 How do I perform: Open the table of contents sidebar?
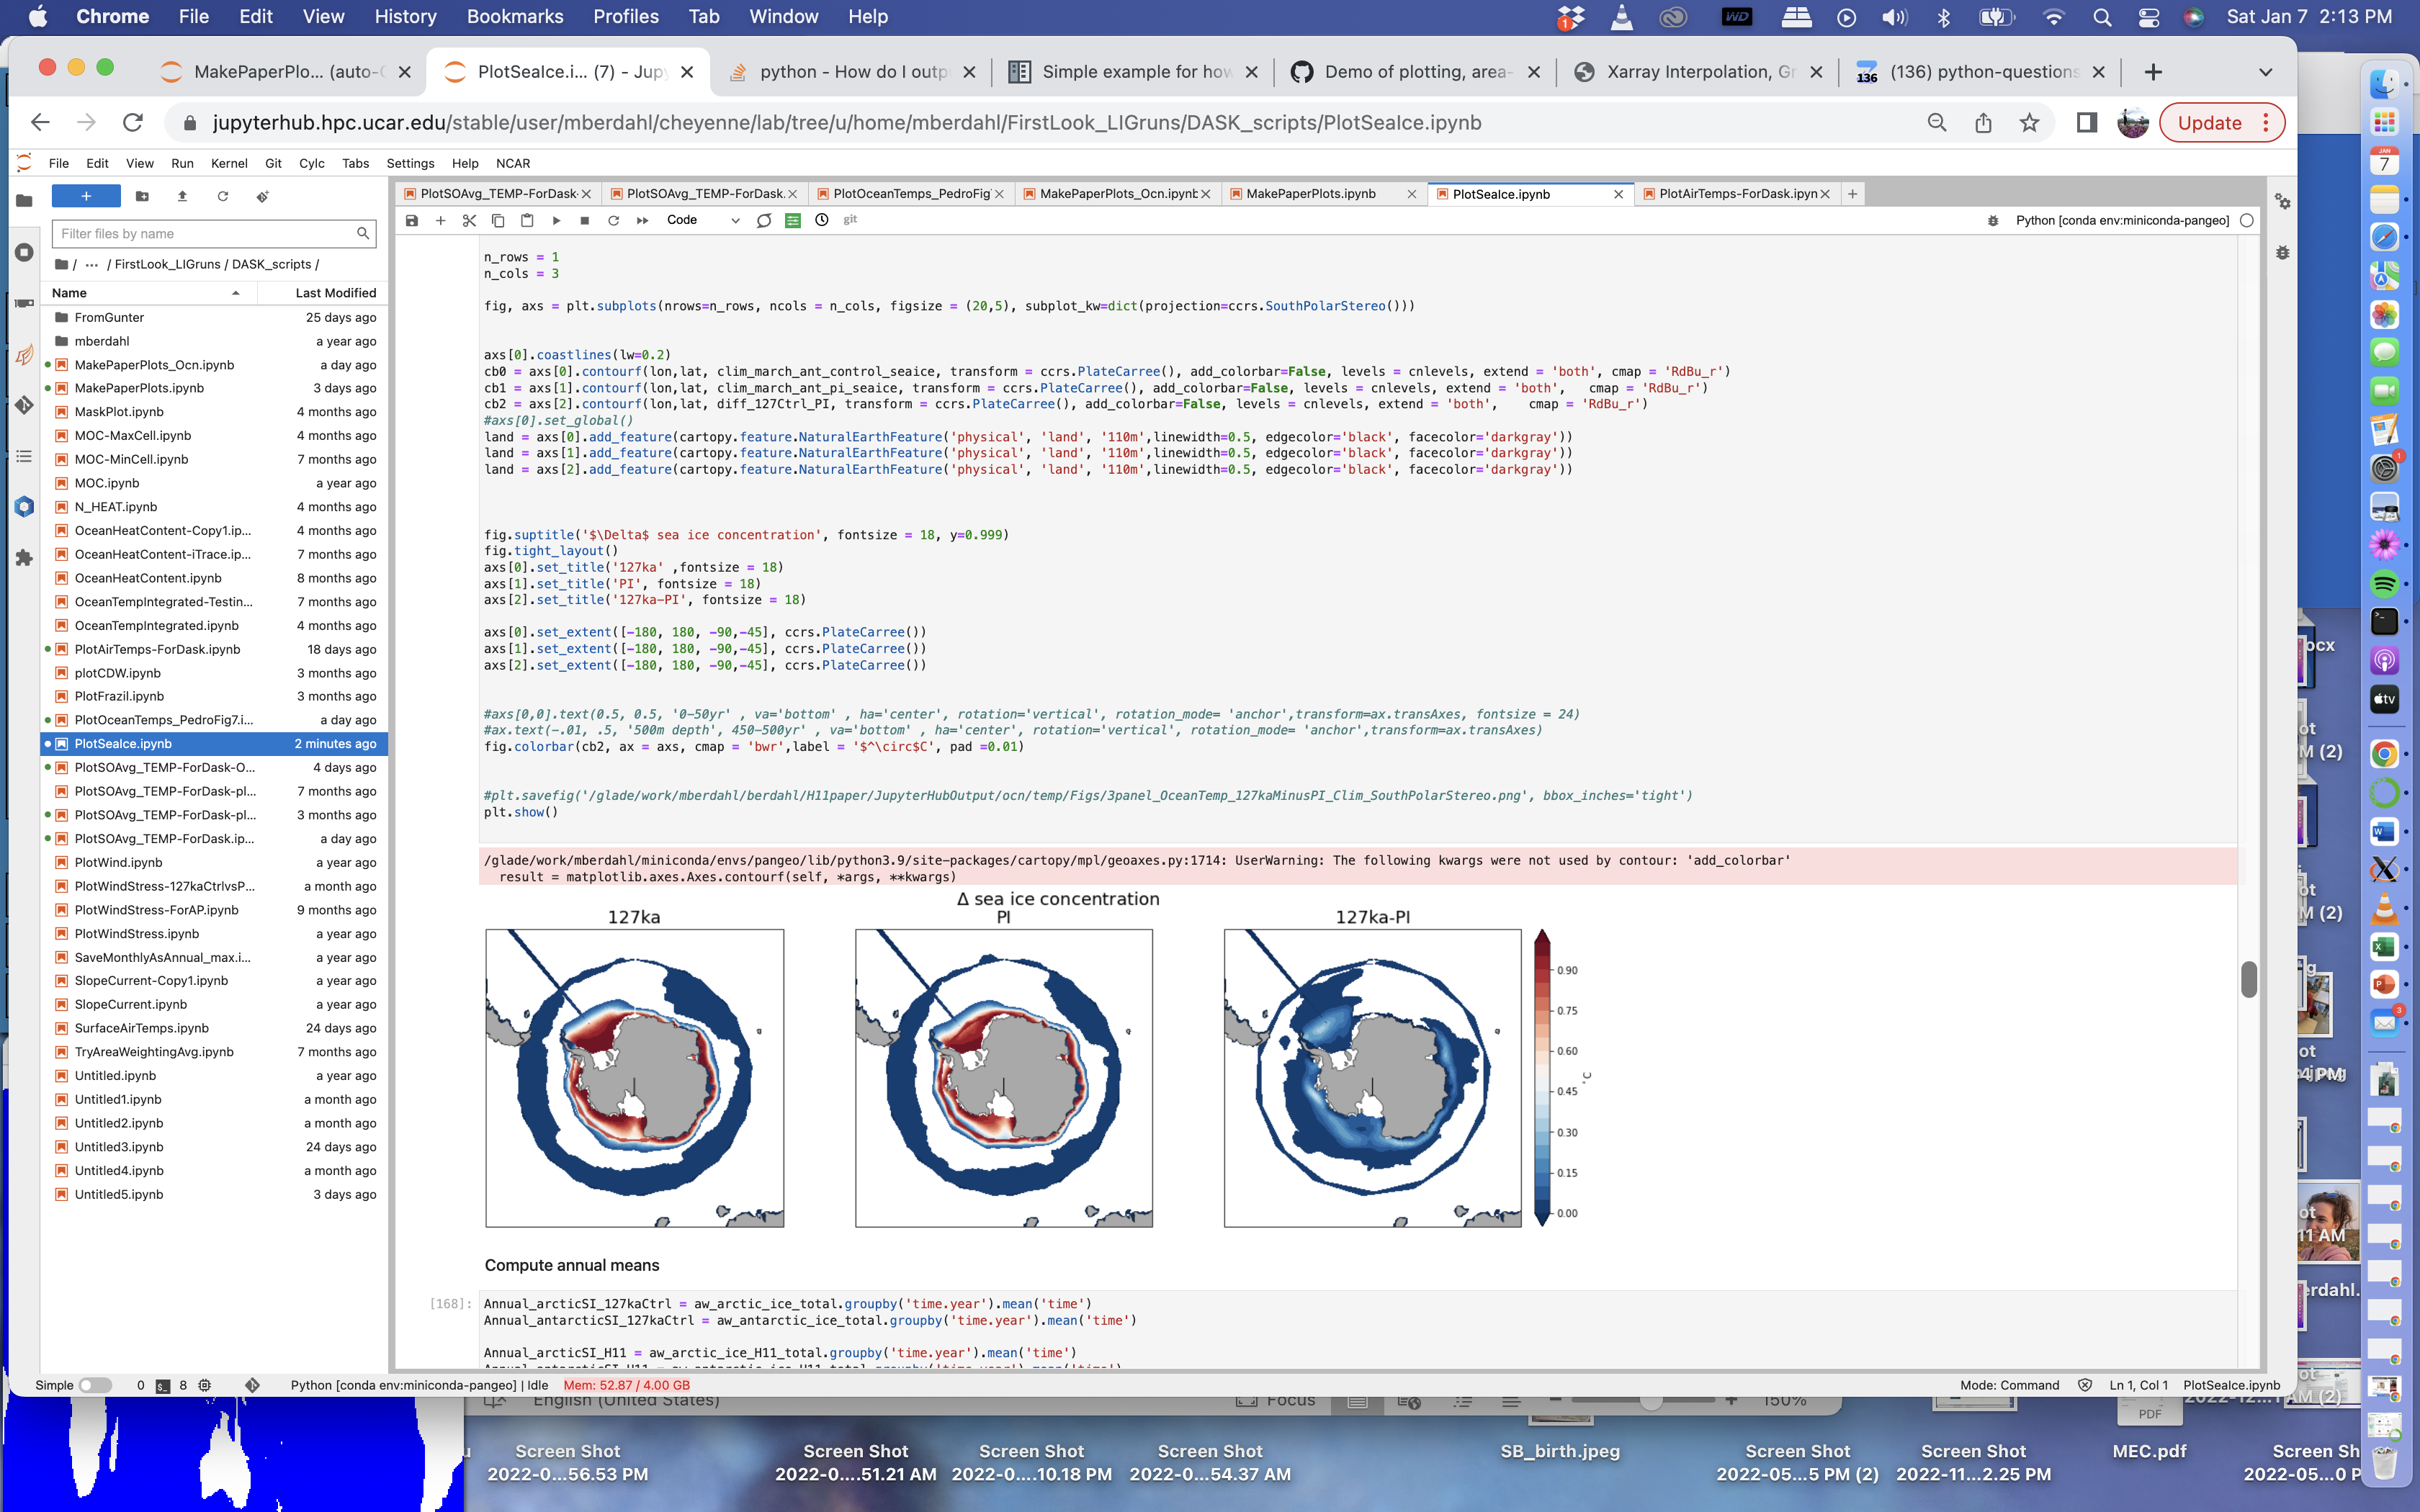pyautogui.click(x=24, y=456)
